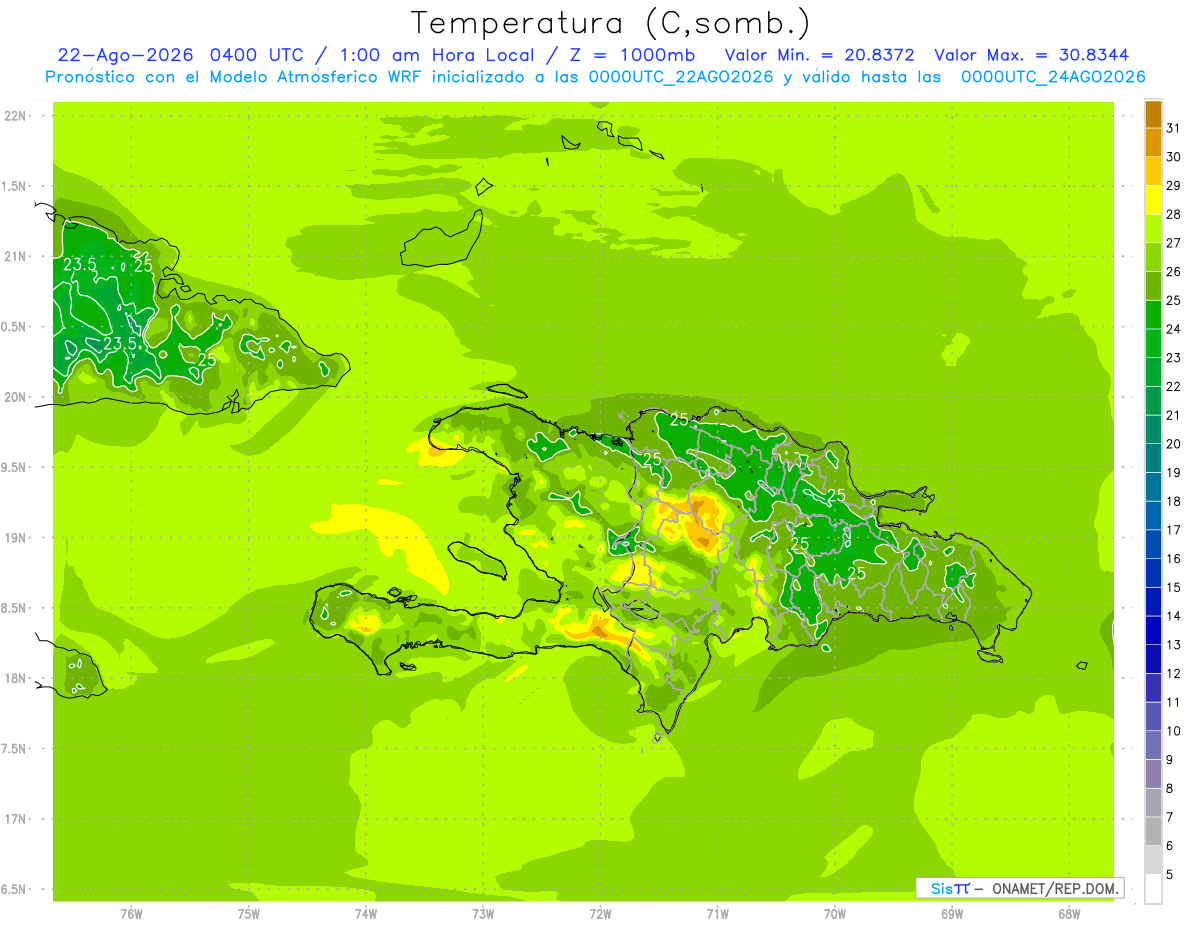
Task: Click the 15 degree blue legend swatch
Action: (x=1153, y=574)
